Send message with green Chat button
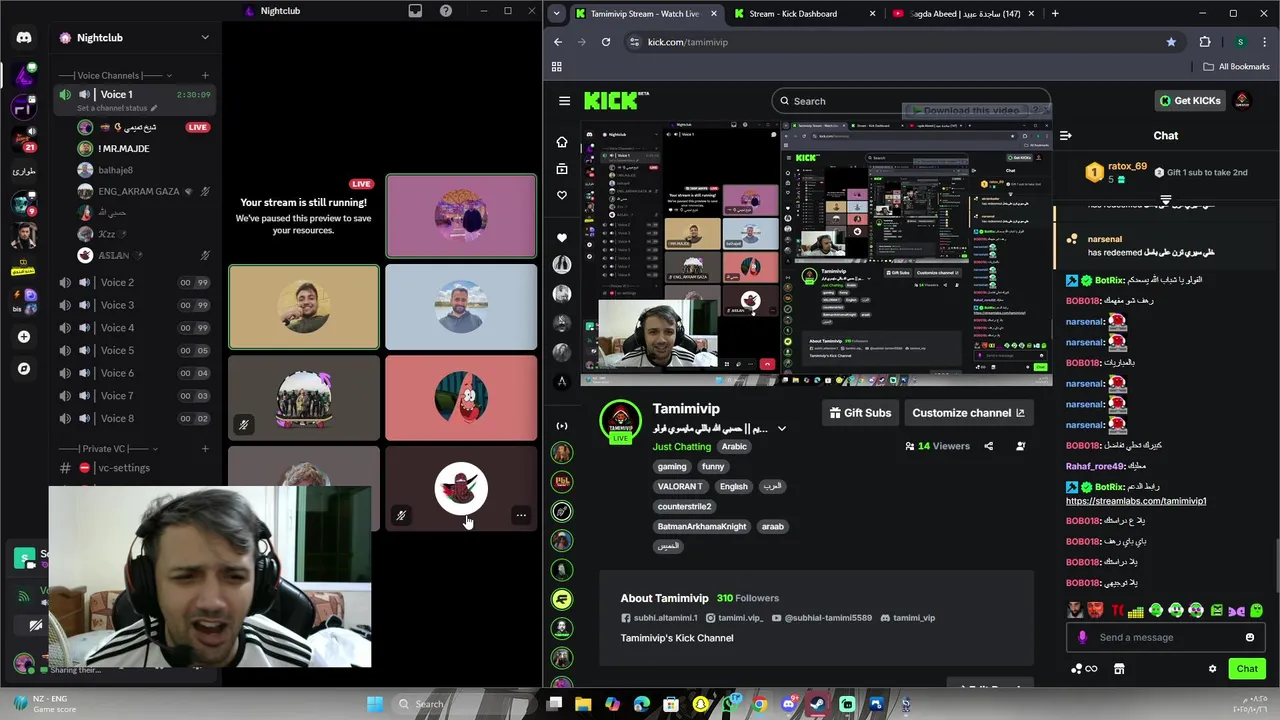 (1247, 669)
